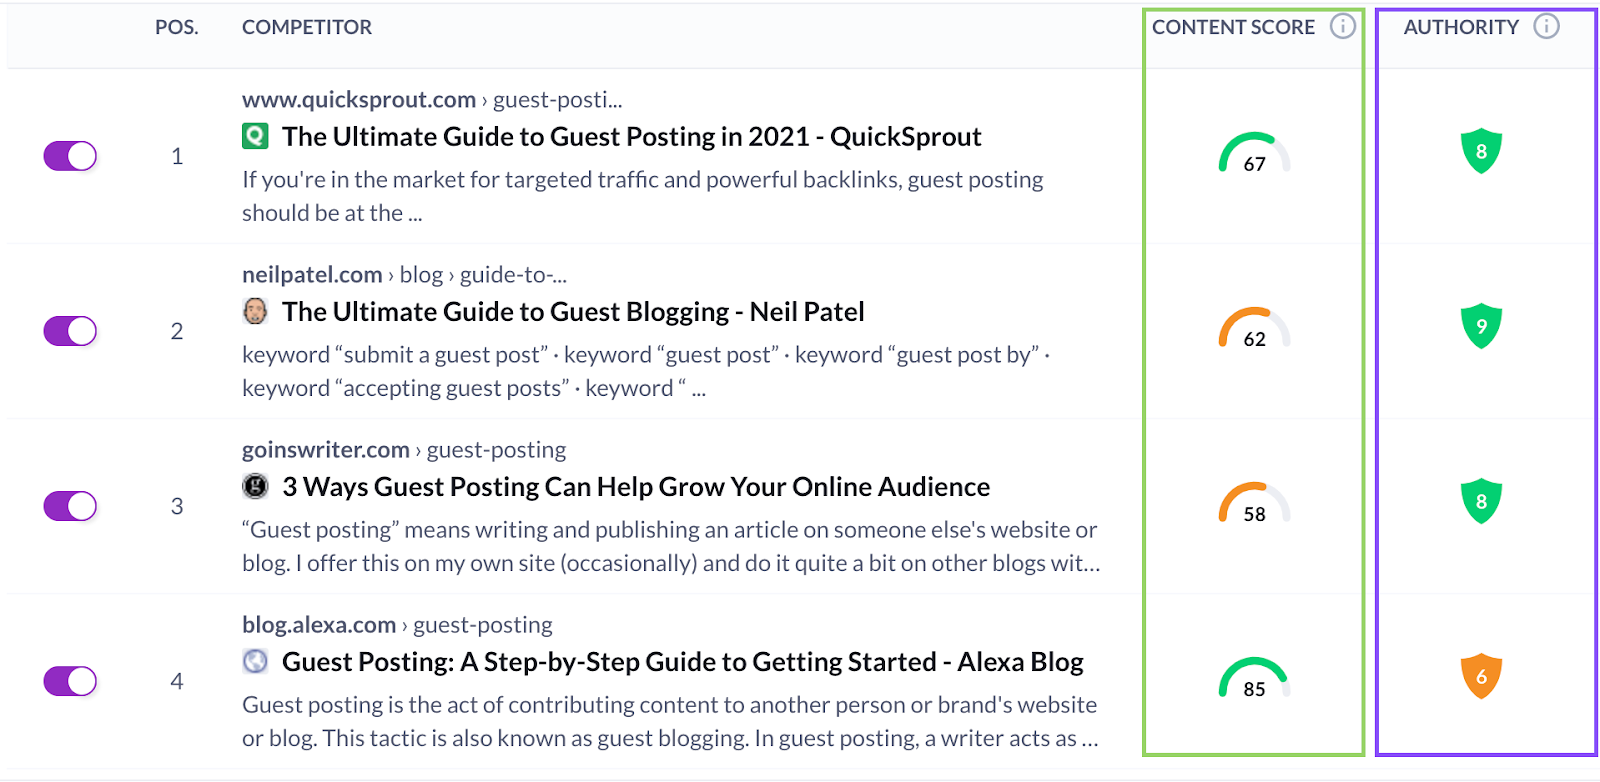Click position number 3
Image resolution: width=1600 pixels, height=782 pixels.
pyautogui.click(x=177, y=506)
